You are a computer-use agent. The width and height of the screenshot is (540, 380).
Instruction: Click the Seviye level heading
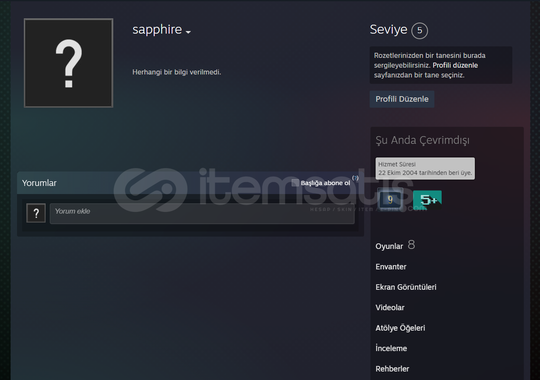tap(388, 30)
